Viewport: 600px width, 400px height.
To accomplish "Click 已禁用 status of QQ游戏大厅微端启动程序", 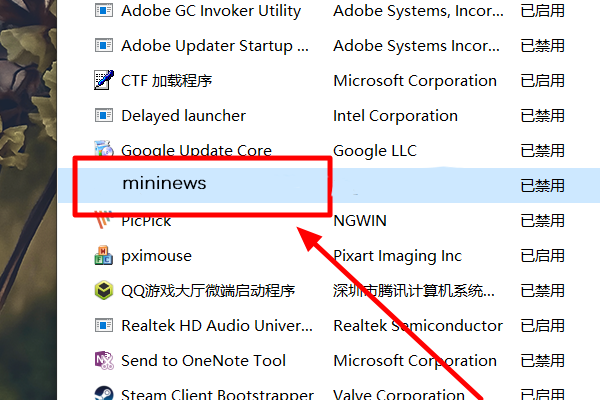I will point(543,291).
